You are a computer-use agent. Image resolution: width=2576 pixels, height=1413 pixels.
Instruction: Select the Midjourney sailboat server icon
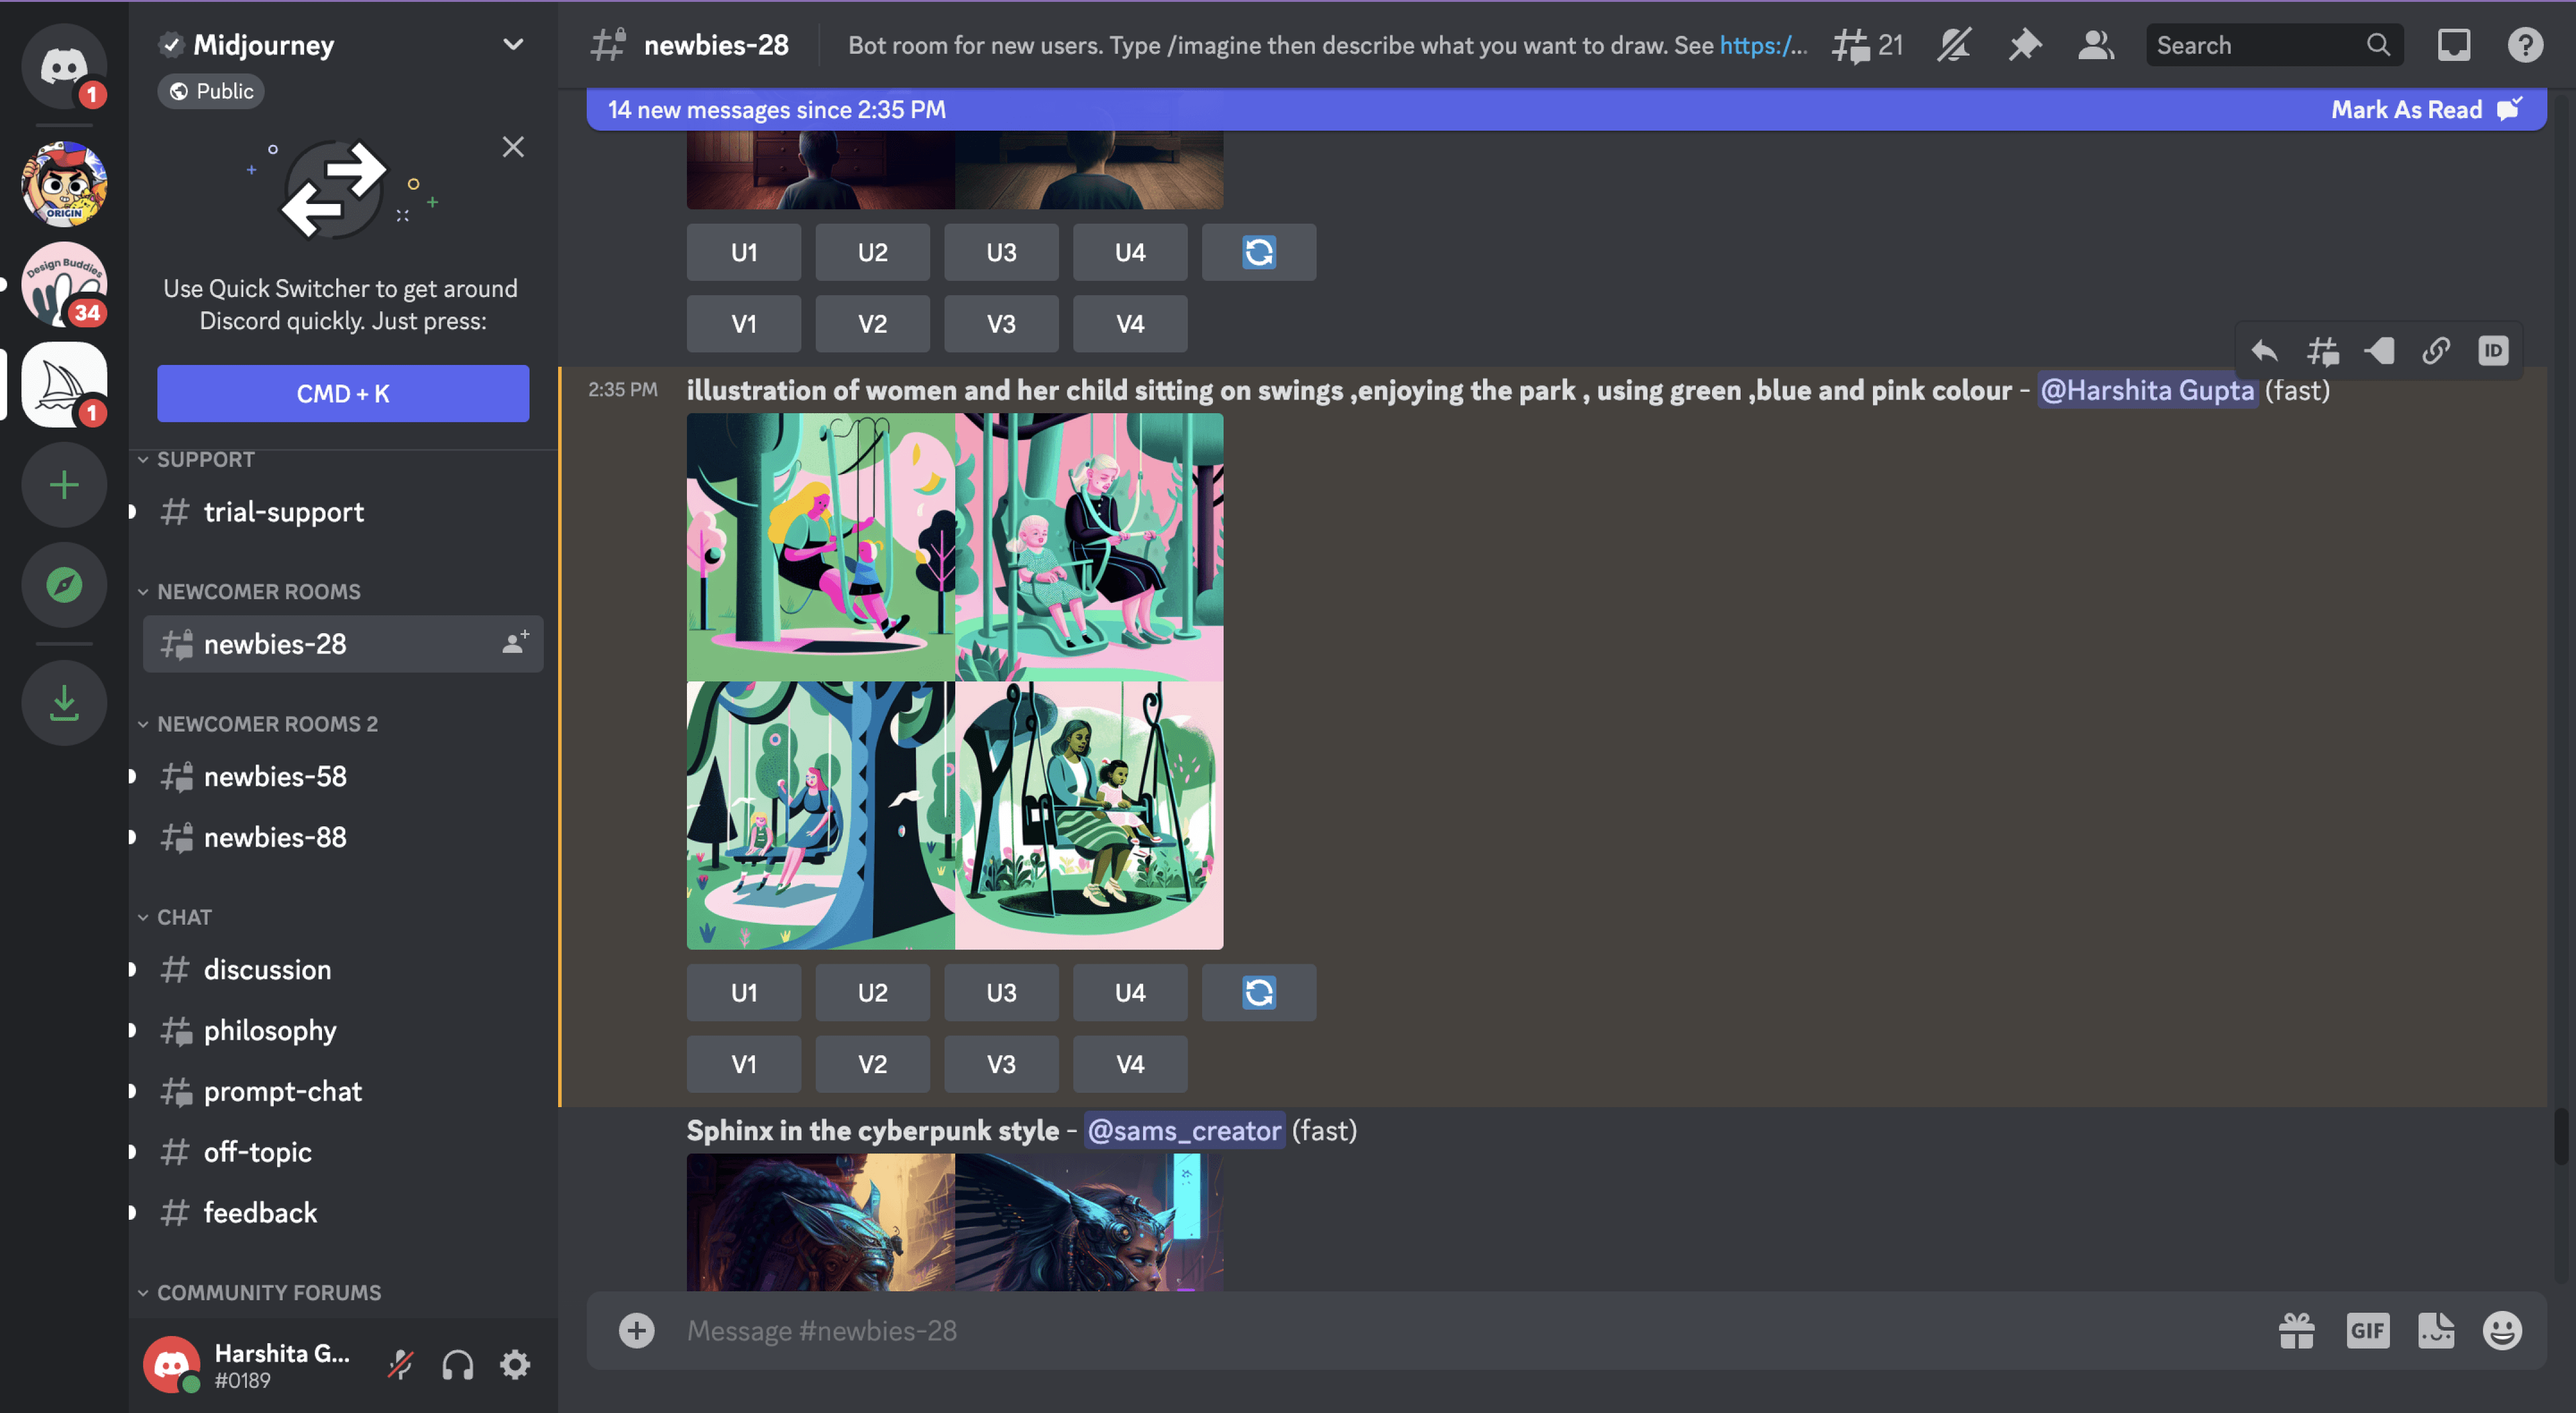[64, 384]
